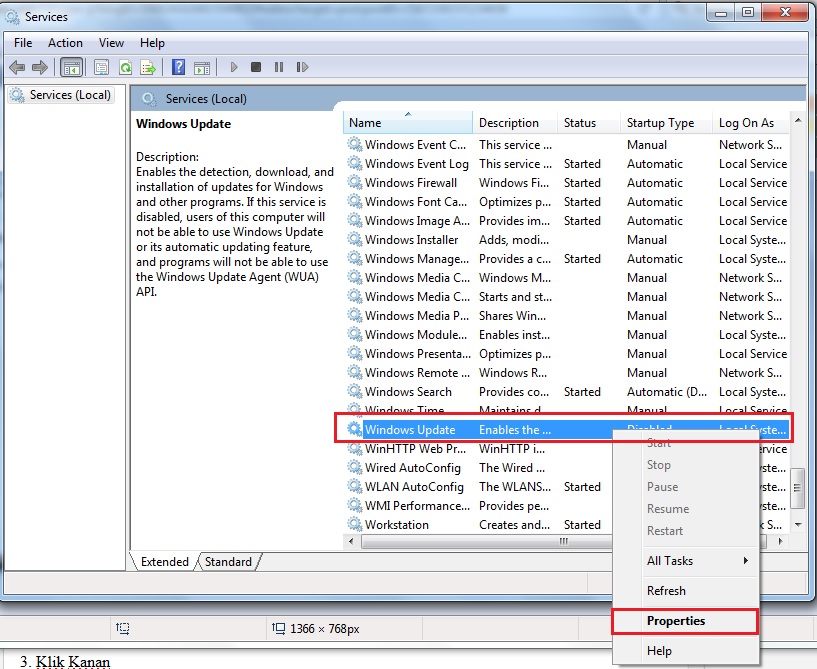Go back with the toolbar Back arrow

coord(17,67)
